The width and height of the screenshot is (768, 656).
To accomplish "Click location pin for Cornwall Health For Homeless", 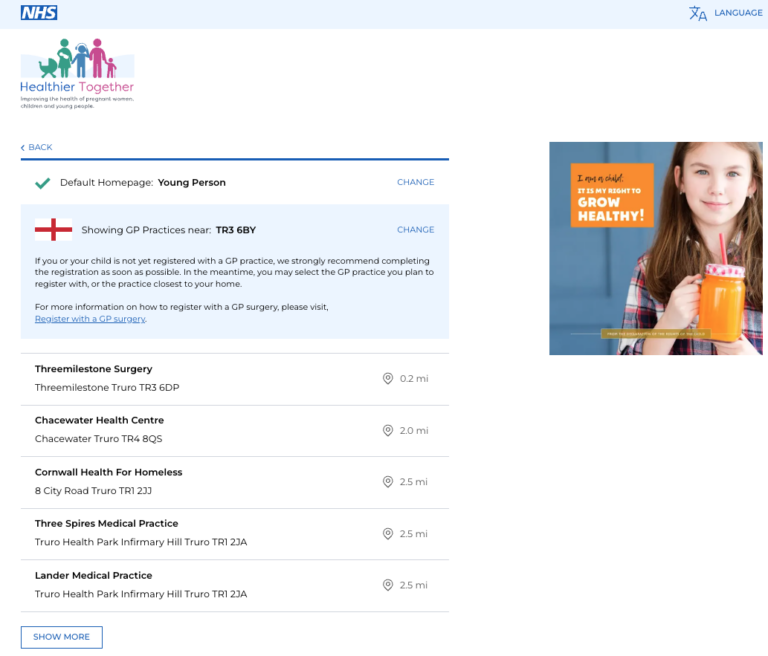I will (387, 482).
